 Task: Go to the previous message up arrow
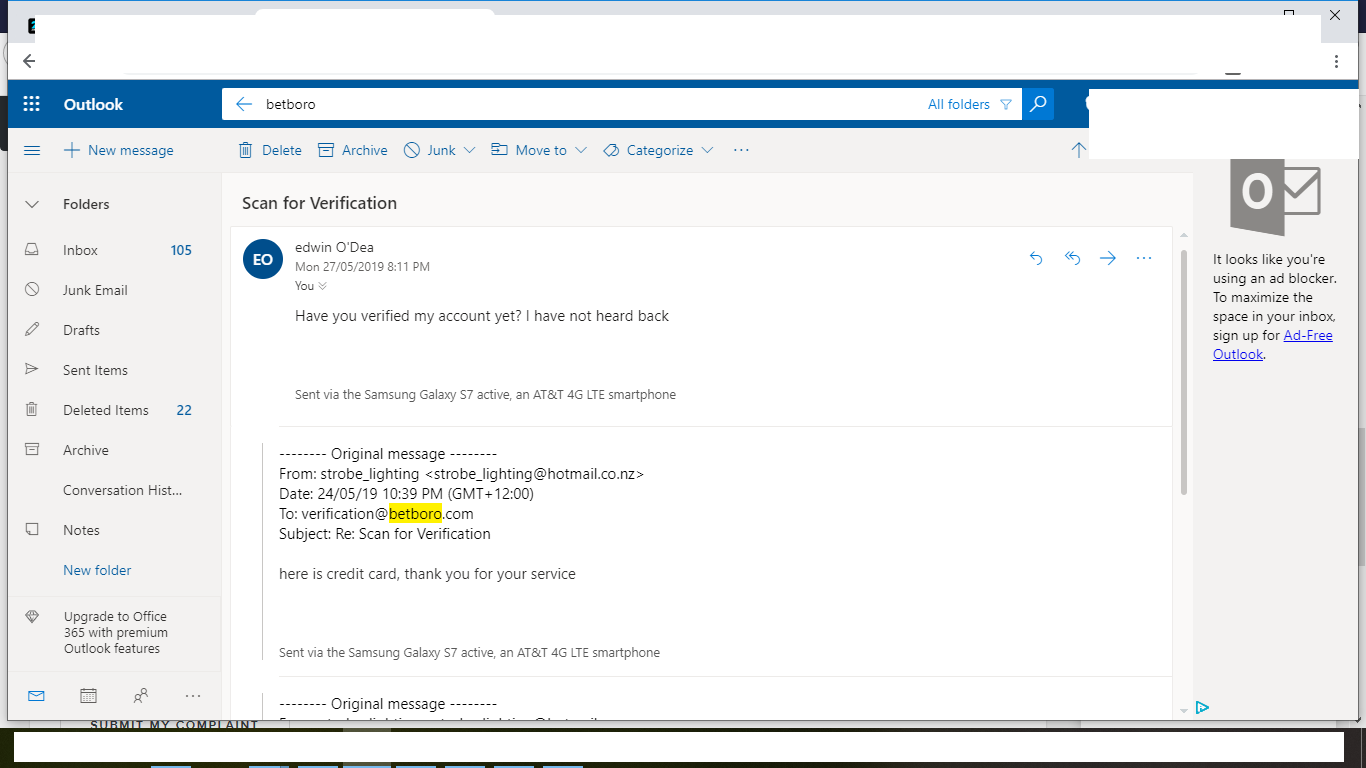click(x=1078, y=150)
